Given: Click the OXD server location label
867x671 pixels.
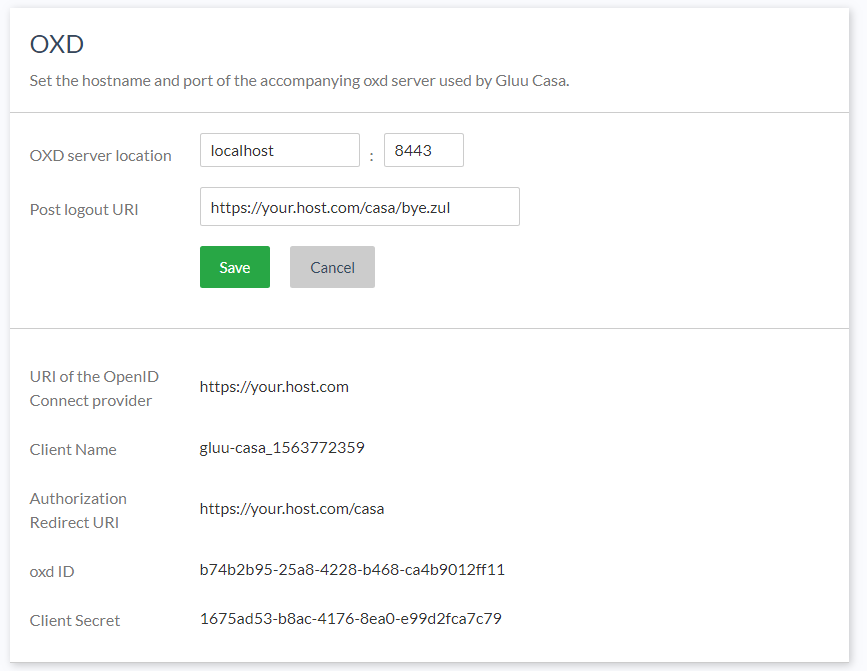Looking at the screenshot, I should [100, 155].
